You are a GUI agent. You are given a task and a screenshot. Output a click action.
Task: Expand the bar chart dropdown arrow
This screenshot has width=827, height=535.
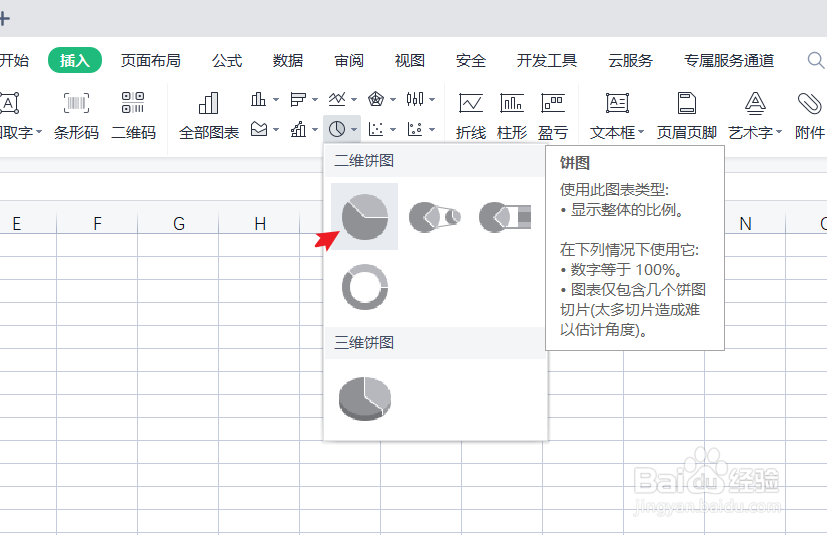315,99
